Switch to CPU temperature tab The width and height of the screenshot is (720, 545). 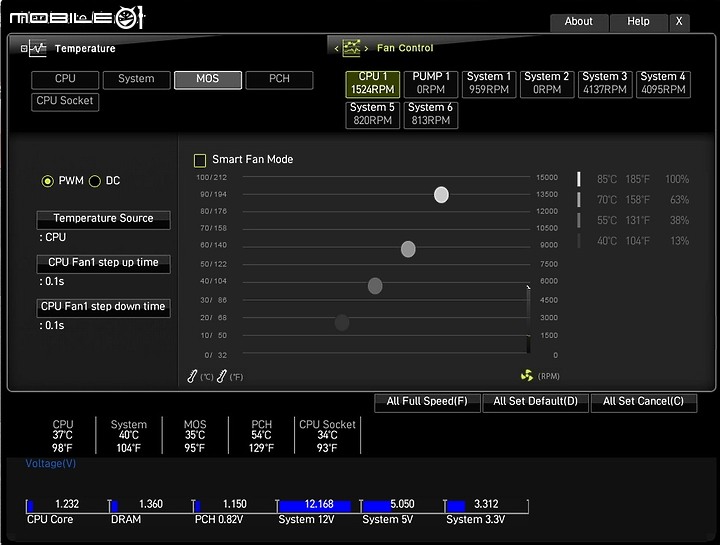coord(65,79)
